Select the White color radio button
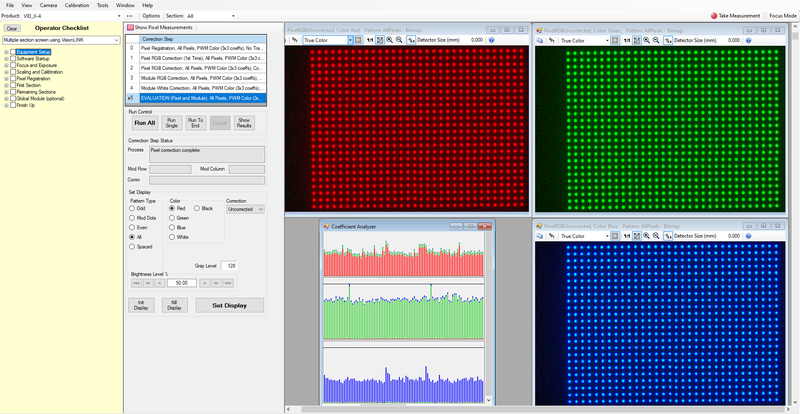This screenshot has height=414, width=800. pyautogui.click(x=172, y=237)
